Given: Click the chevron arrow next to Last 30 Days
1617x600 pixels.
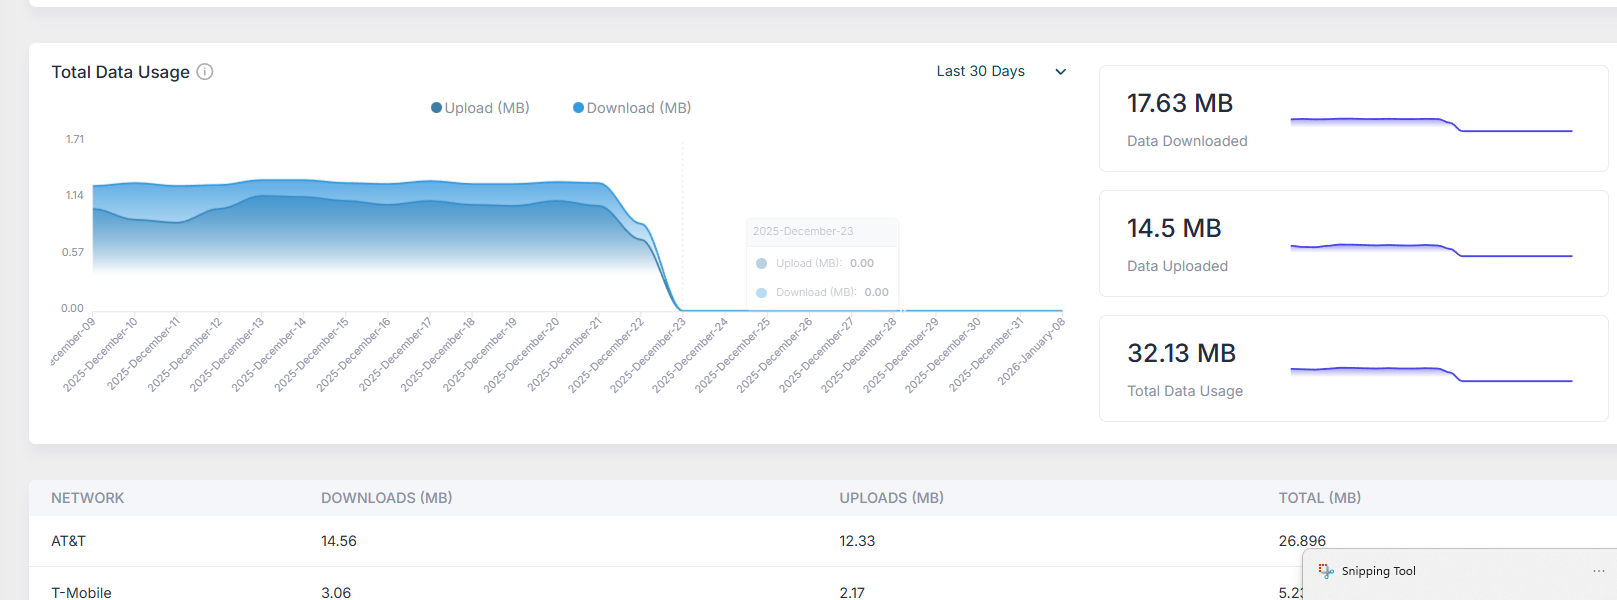Looking at the screenshot, I should coord(1061,72).
